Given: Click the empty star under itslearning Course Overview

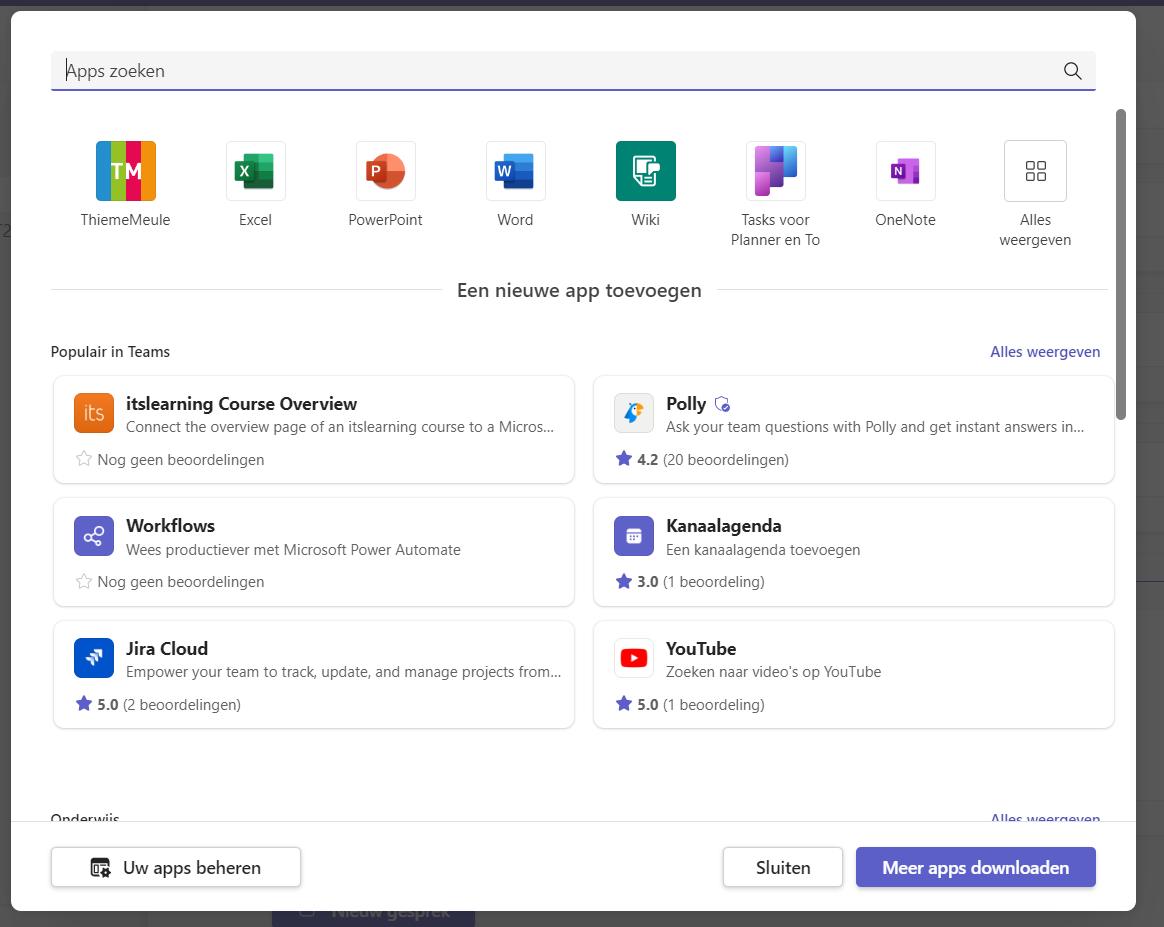Looking at the screenshot, I should (84, 459).
